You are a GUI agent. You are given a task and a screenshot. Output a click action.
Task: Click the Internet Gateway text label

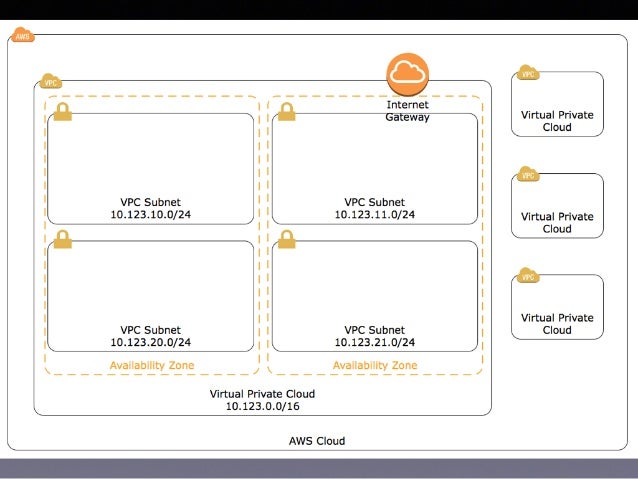pyautogui.click(x=407, y=111)
